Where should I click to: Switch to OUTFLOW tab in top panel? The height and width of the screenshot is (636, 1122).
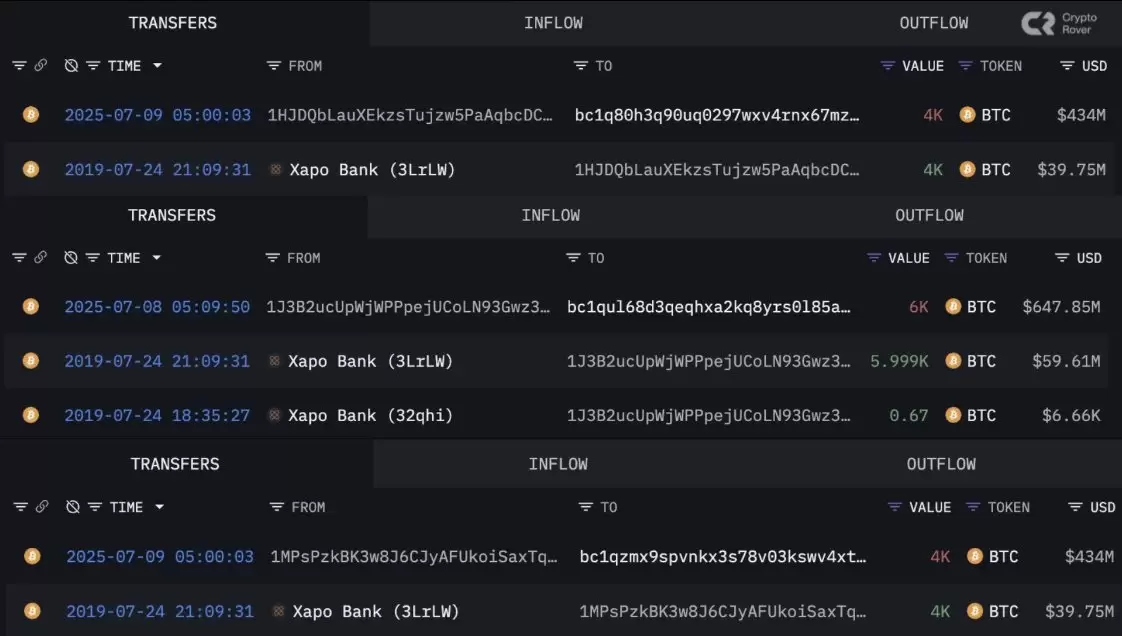[934, 23]
